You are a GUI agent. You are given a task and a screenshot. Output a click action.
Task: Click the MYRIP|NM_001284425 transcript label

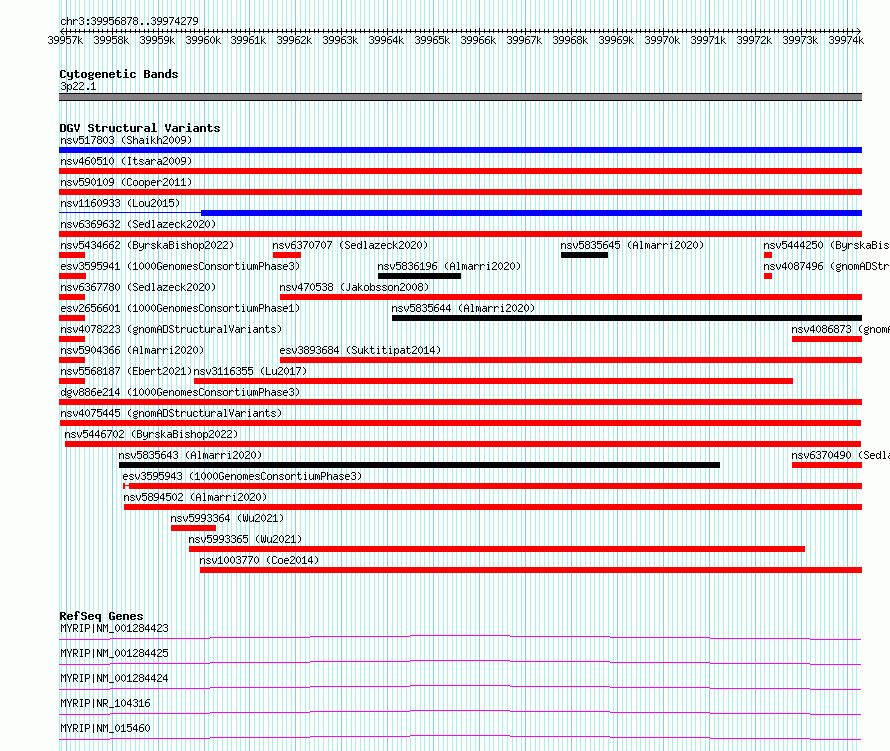coord(114,653)
